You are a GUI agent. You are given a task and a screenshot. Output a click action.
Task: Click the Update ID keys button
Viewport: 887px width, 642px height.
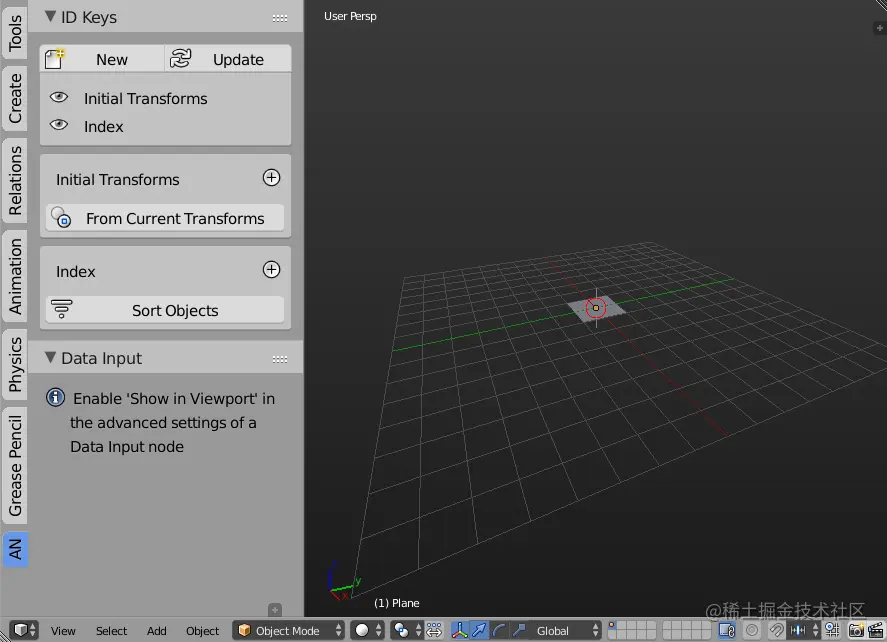pyautogui.click(x=228, y=59)
